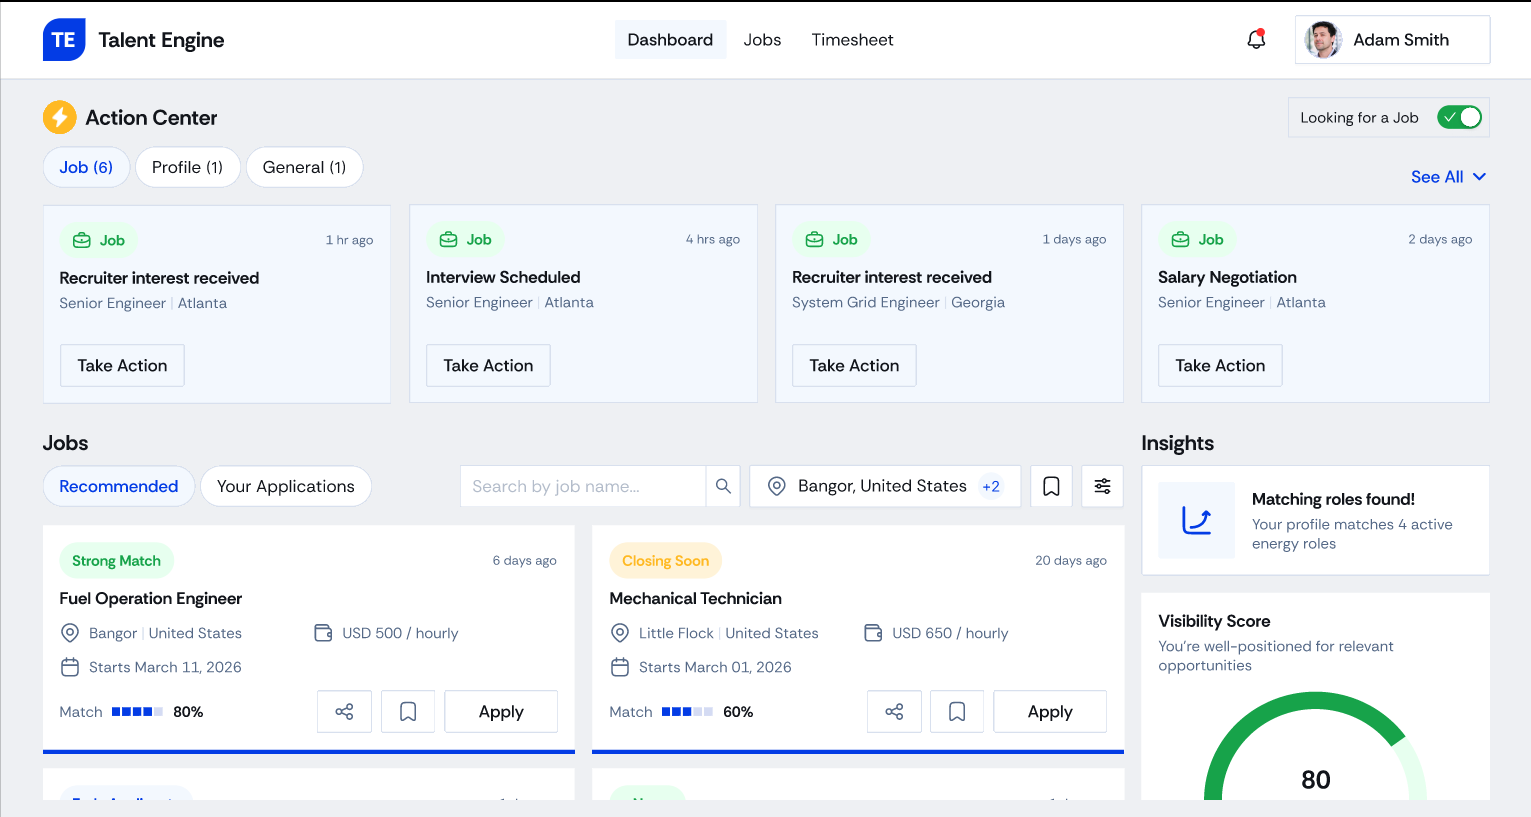Click the Closing Soon badge
The image size is (1531, 817).
665,561
